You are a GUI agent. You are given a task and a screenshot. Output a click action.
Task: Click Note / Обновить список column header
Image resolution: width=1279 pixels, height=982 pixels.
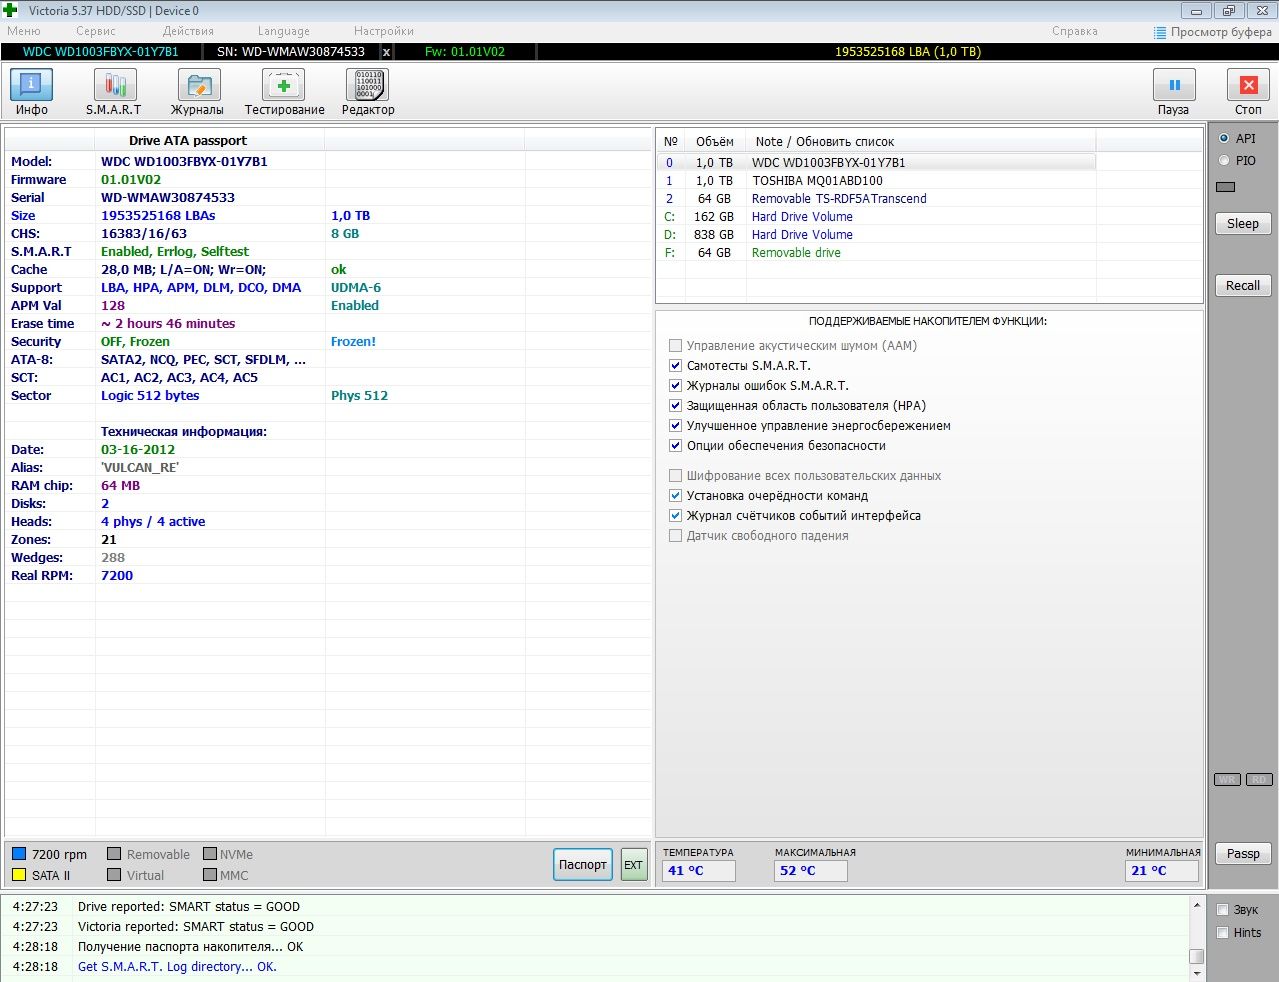click(x=921, y=142)
